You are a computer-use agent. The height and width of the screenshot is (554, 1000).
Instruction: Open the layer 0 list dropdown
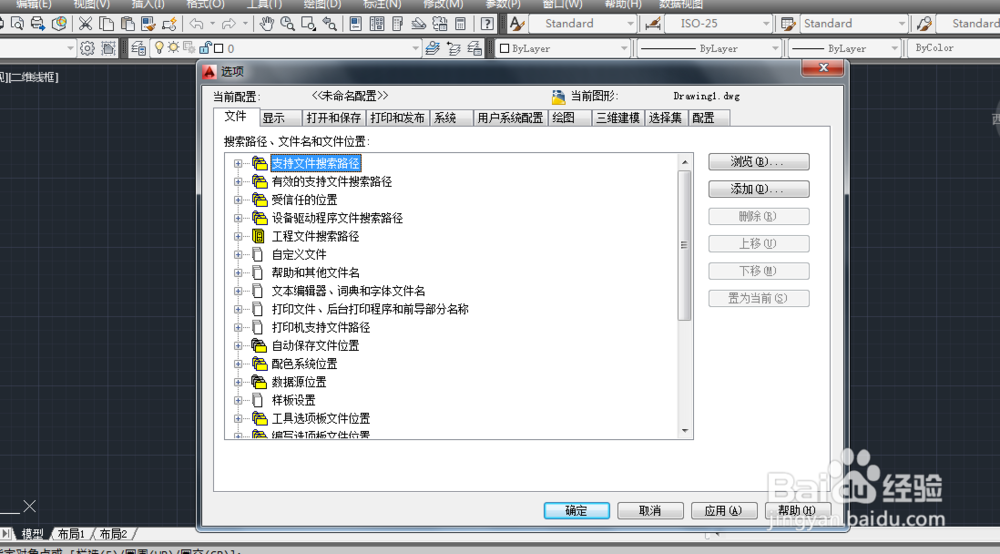pyautogui.click(x=415, y=48)
